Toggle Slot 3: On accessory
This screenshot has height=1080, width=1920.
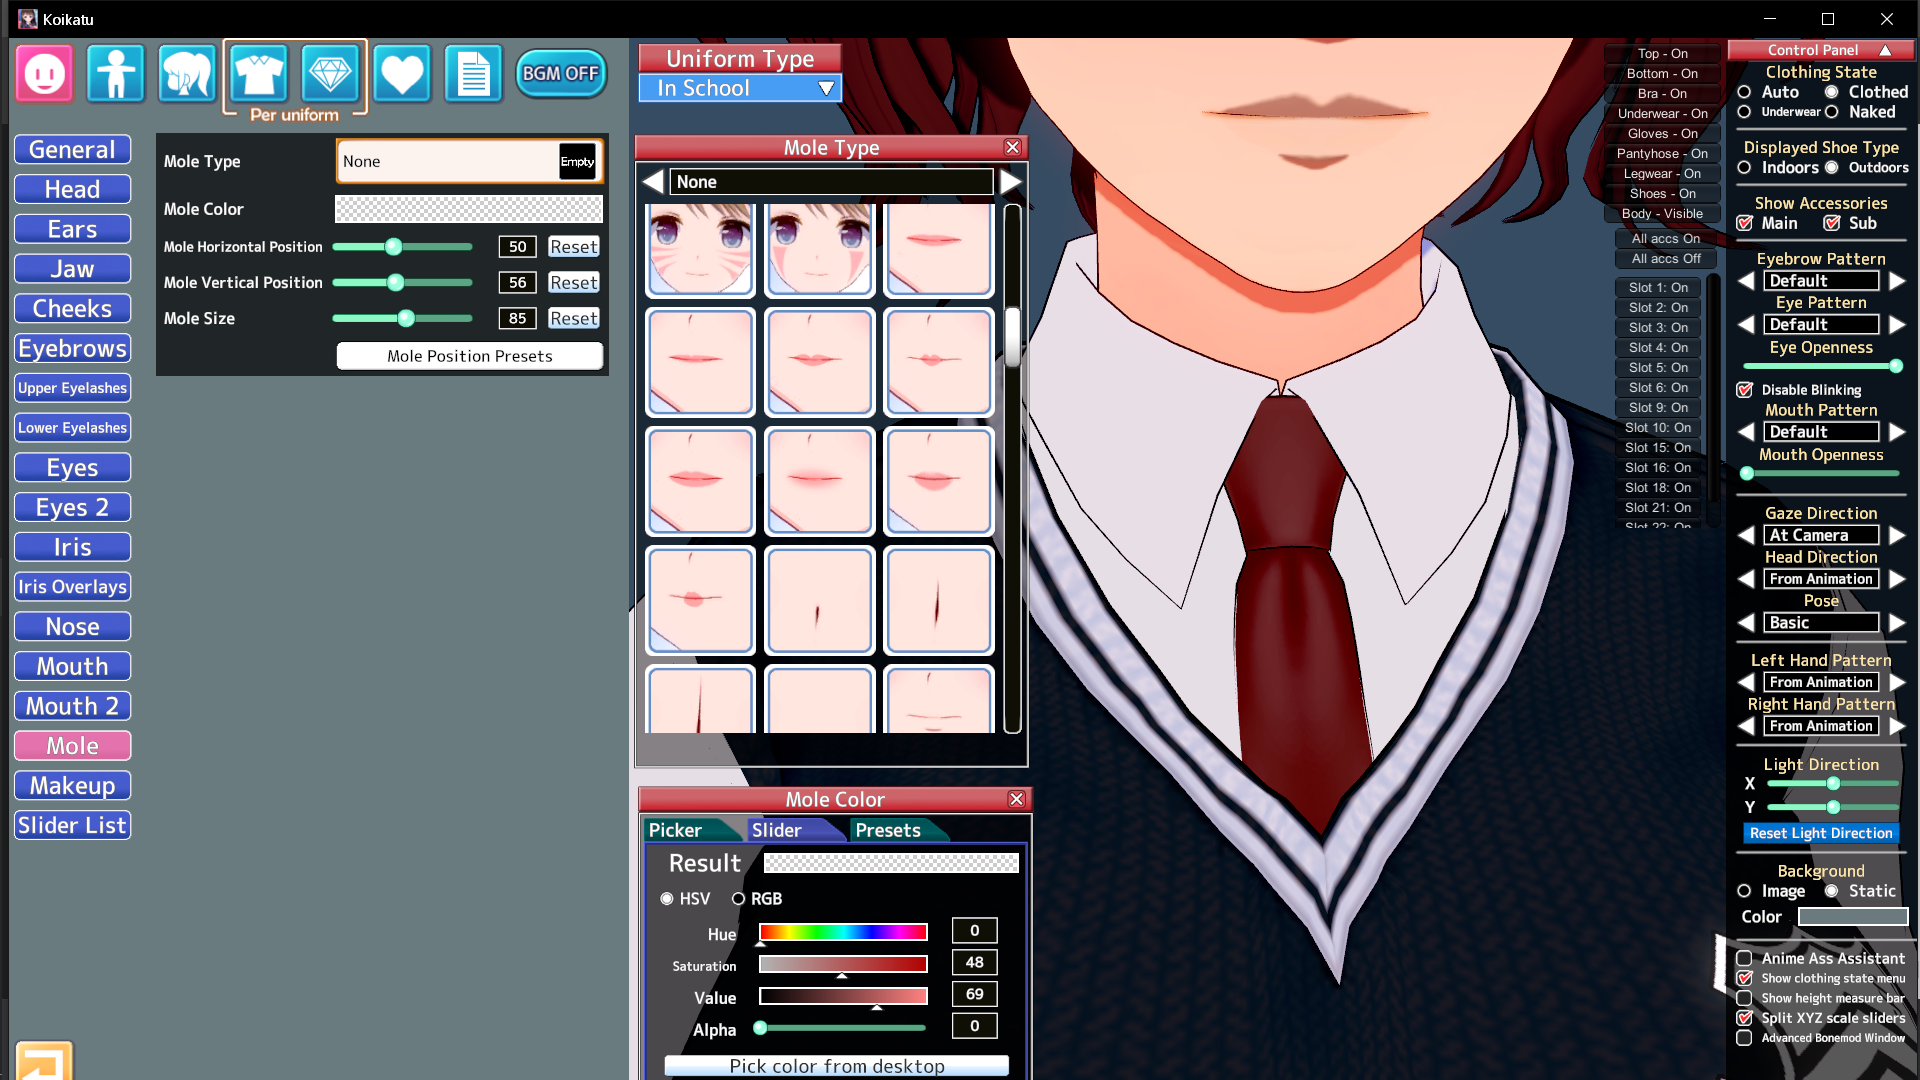click(x=1658, y=328)
